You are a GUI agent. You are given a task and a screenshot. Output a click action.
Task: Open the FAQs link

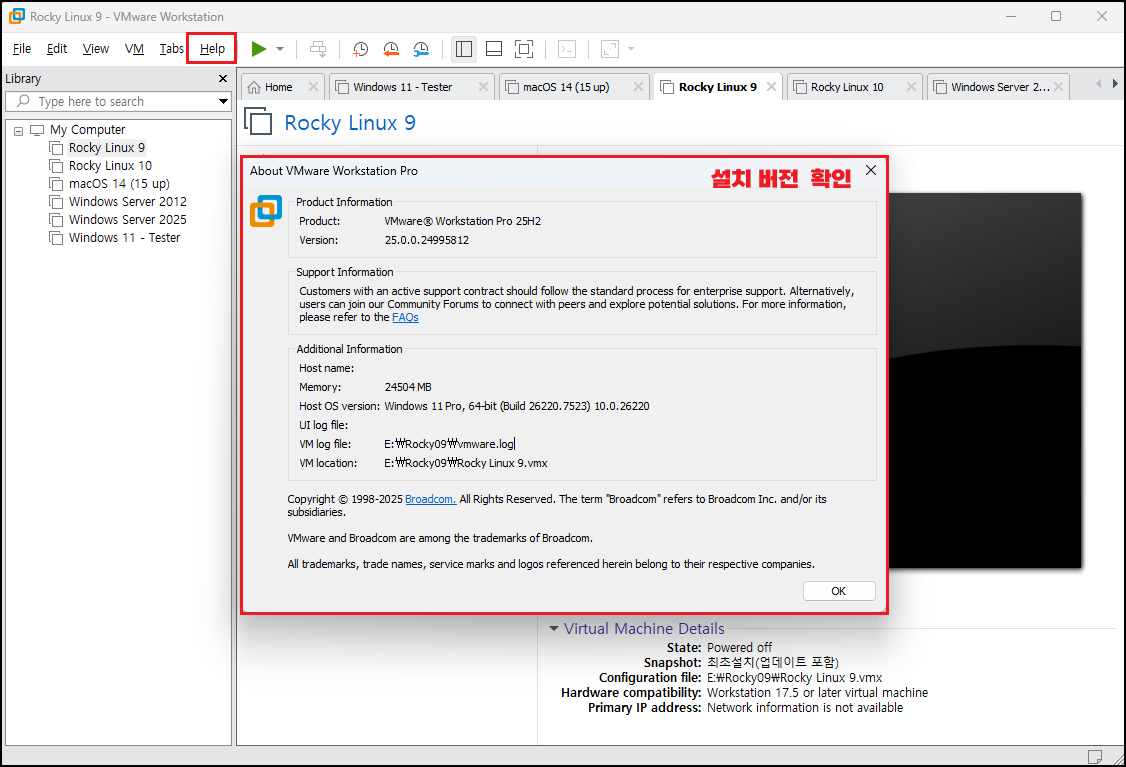pos(405,317)
